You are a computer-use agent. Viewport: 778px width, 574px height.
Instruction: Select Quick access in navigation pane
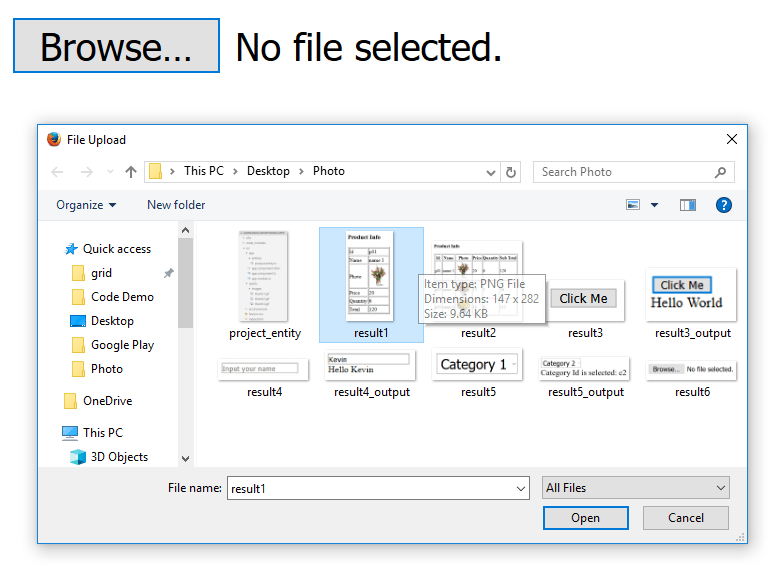tap(108, 249)
